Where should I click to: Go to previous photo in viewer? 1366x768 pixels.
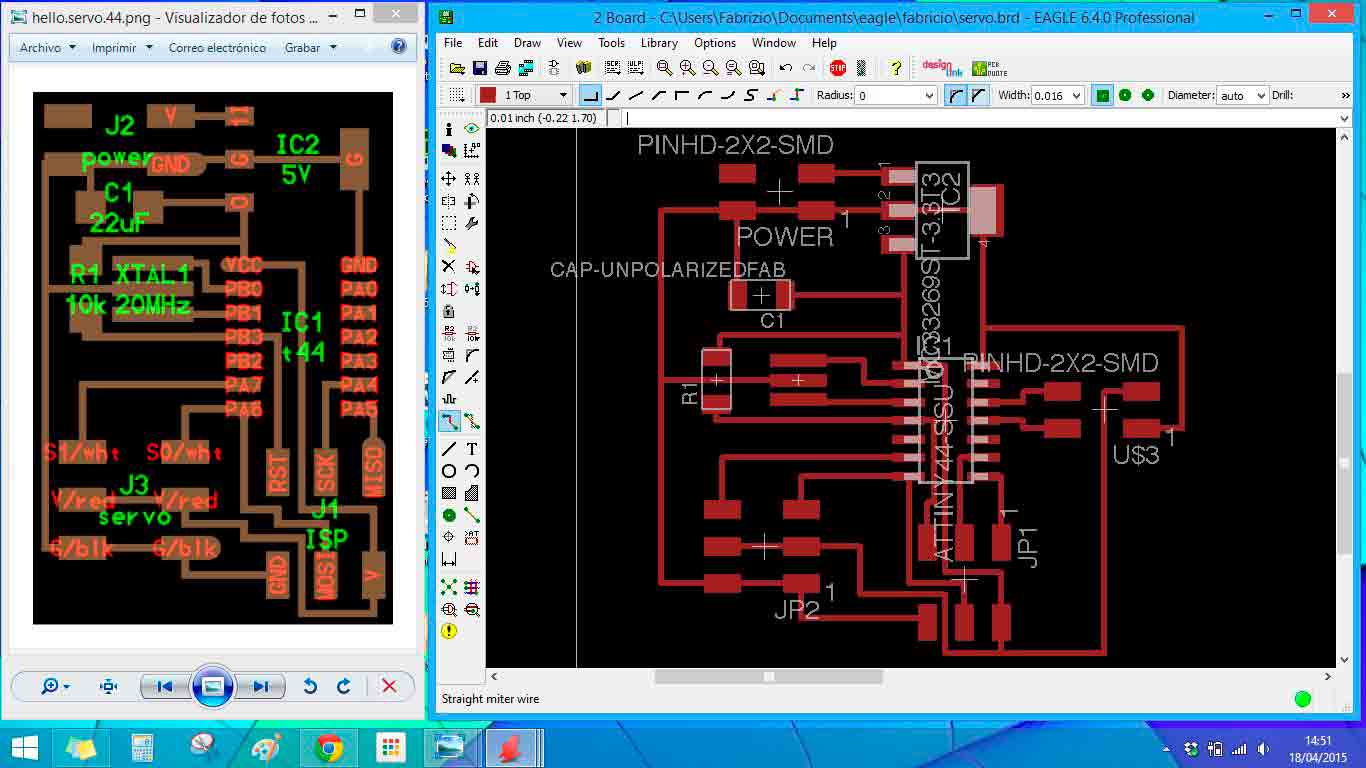(165, 686)
